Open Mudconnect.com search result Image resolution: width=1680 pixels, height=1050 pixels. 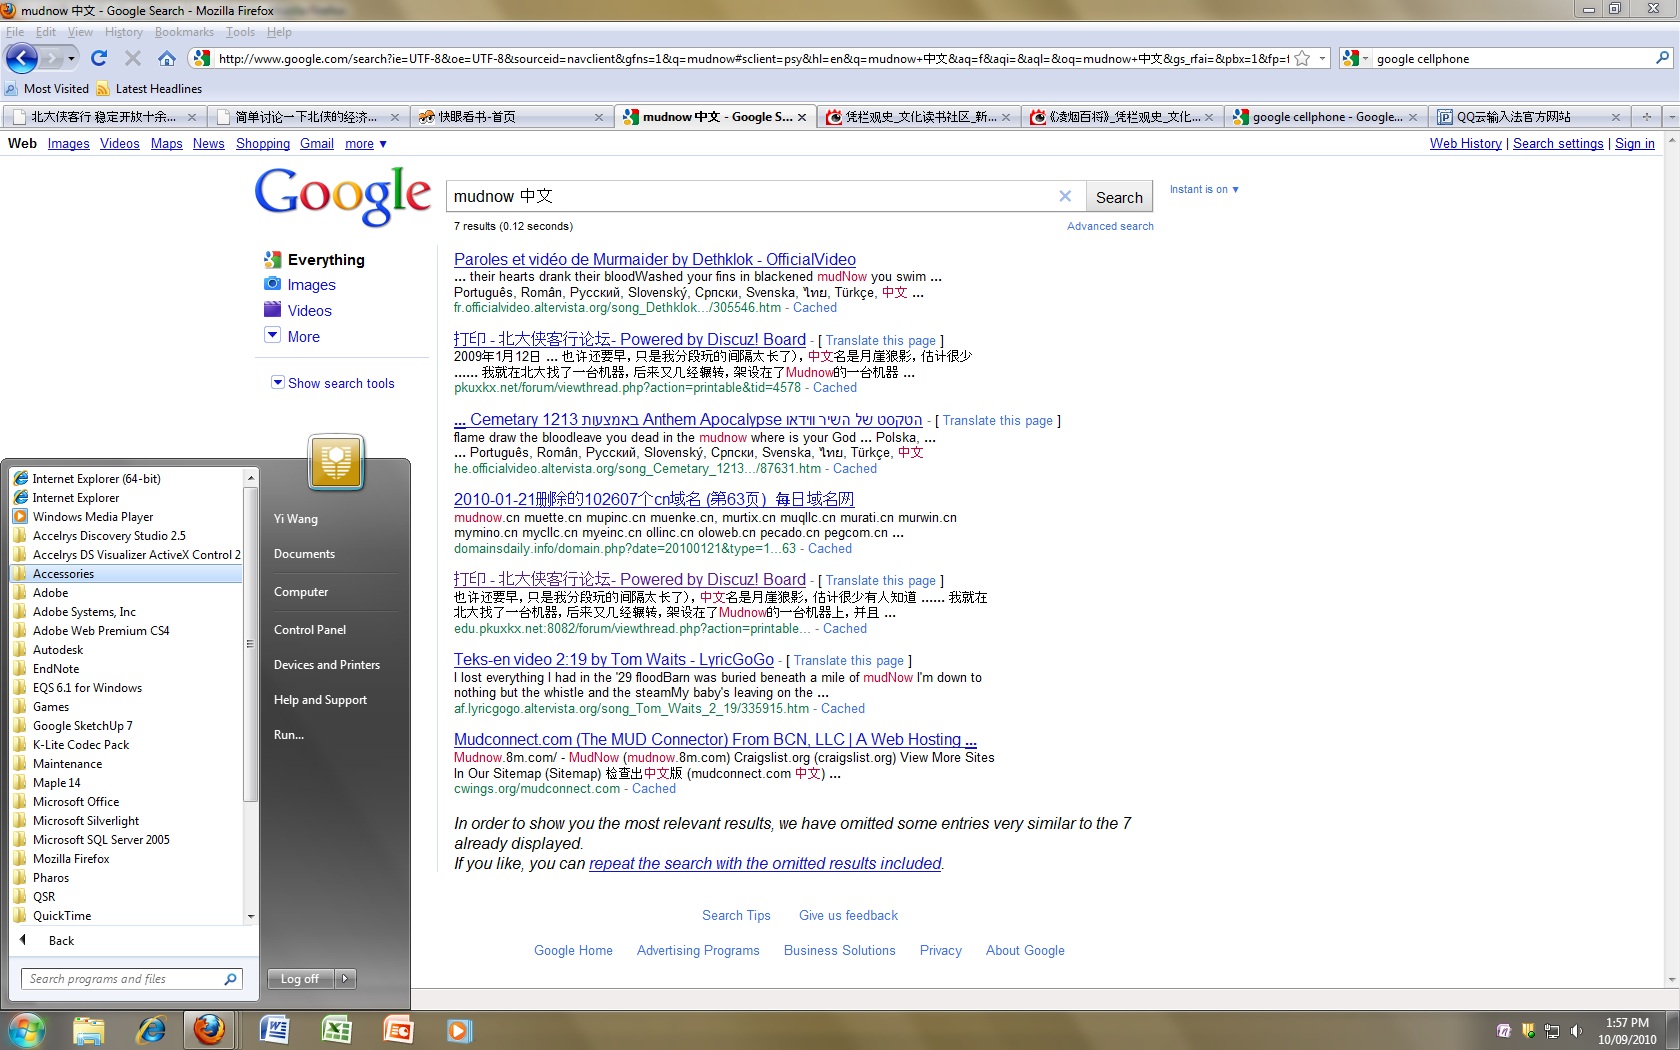click(x=715, y=739)
